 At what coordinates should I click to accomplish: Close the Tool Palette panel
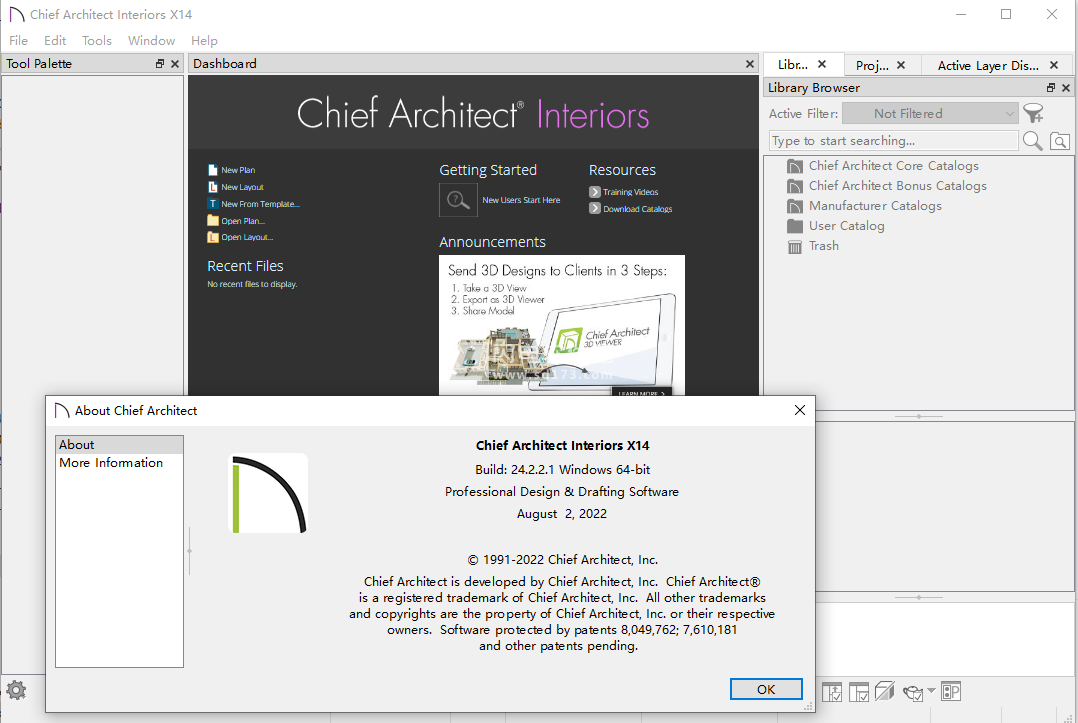pos(175,63)
